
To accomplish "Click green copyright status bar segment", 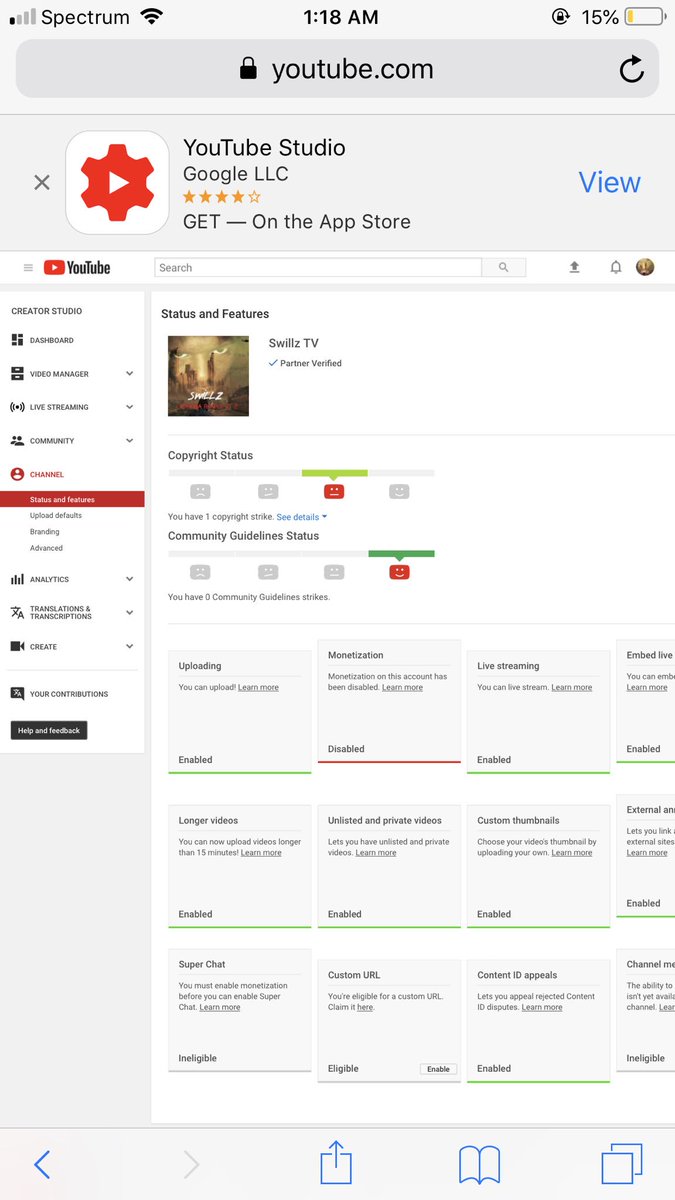I will click(335, 473).
